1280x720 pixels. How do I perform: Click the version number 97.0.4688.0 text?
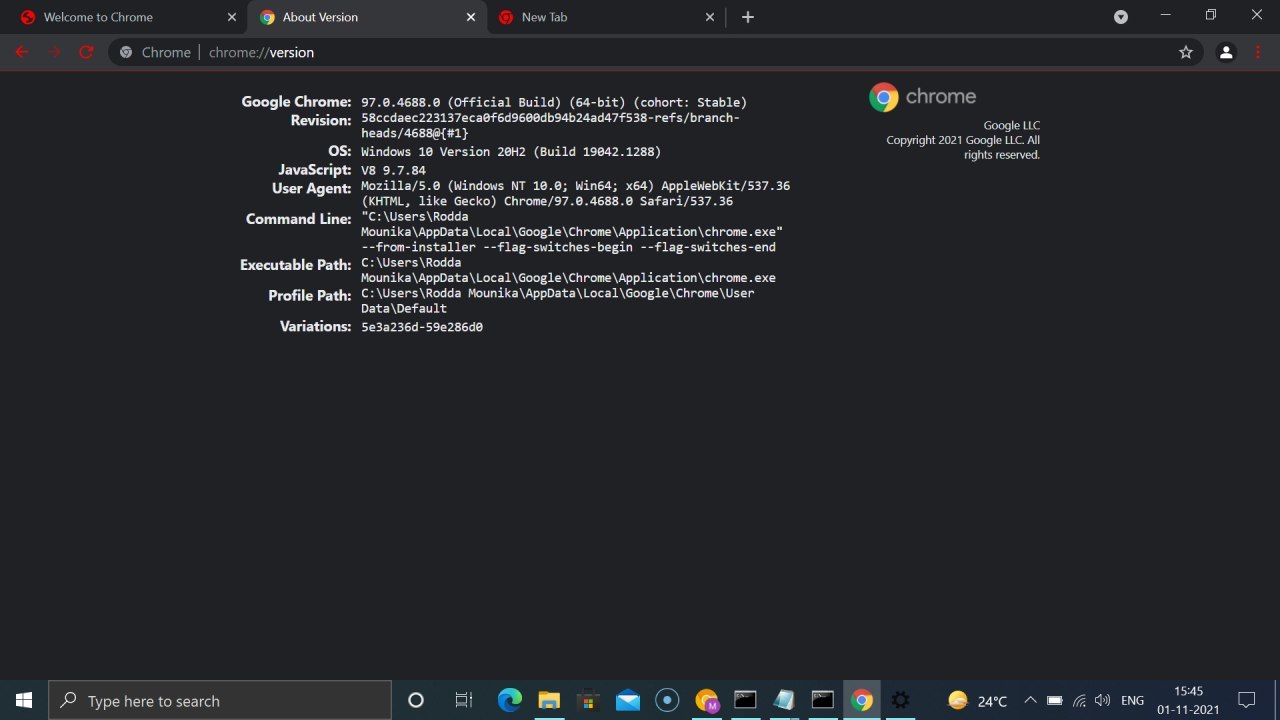point(400,102)
